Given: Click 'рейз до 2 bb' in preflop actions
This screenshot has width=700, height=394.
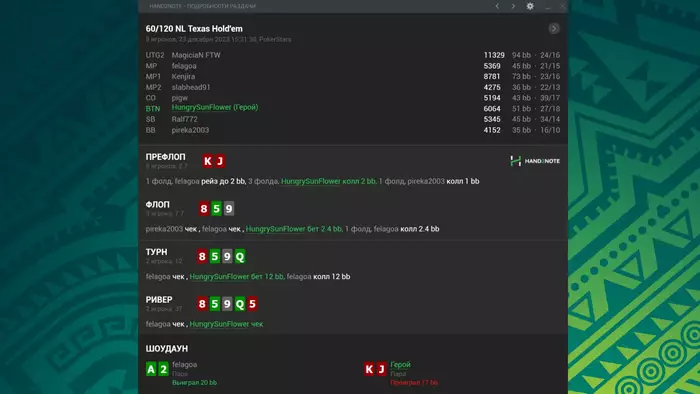Looking at the screenshot, I should point(224,181).
